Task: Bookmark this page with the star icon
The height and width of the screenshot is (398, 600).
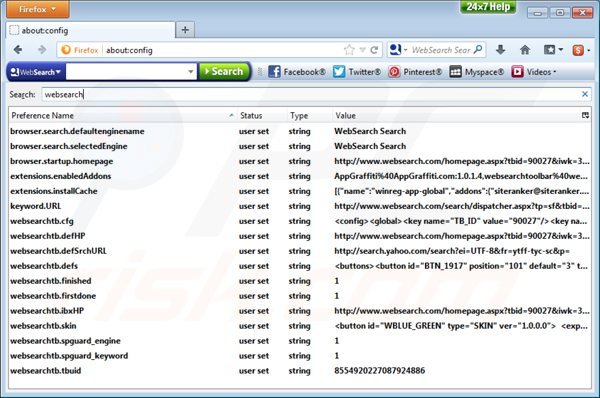Action: pyautogui.click(x=349, y=50)
